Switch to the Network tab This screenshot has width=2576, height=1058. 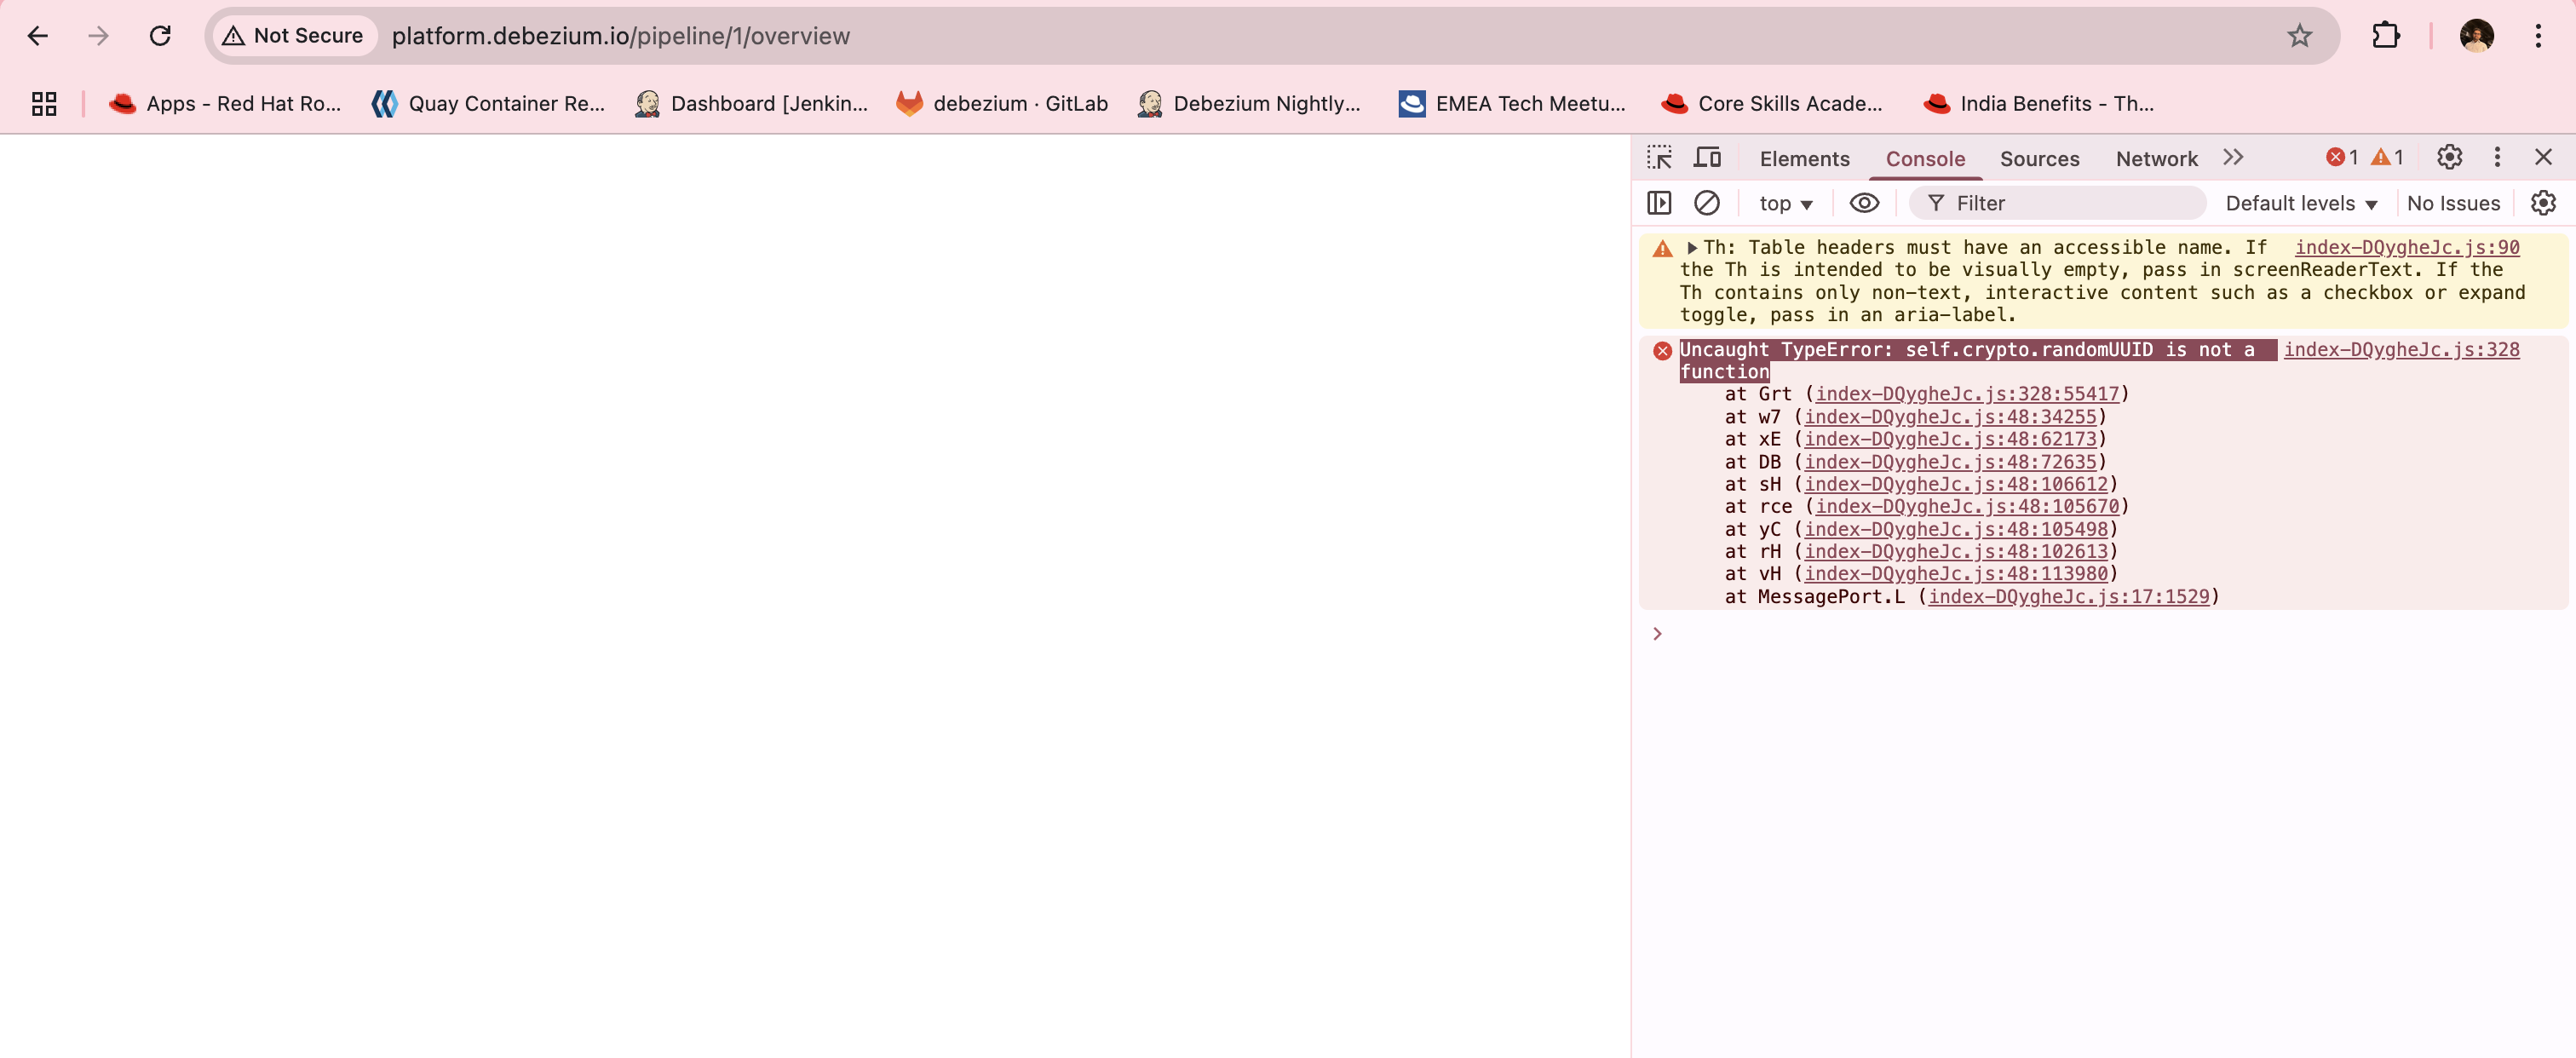2156,158
